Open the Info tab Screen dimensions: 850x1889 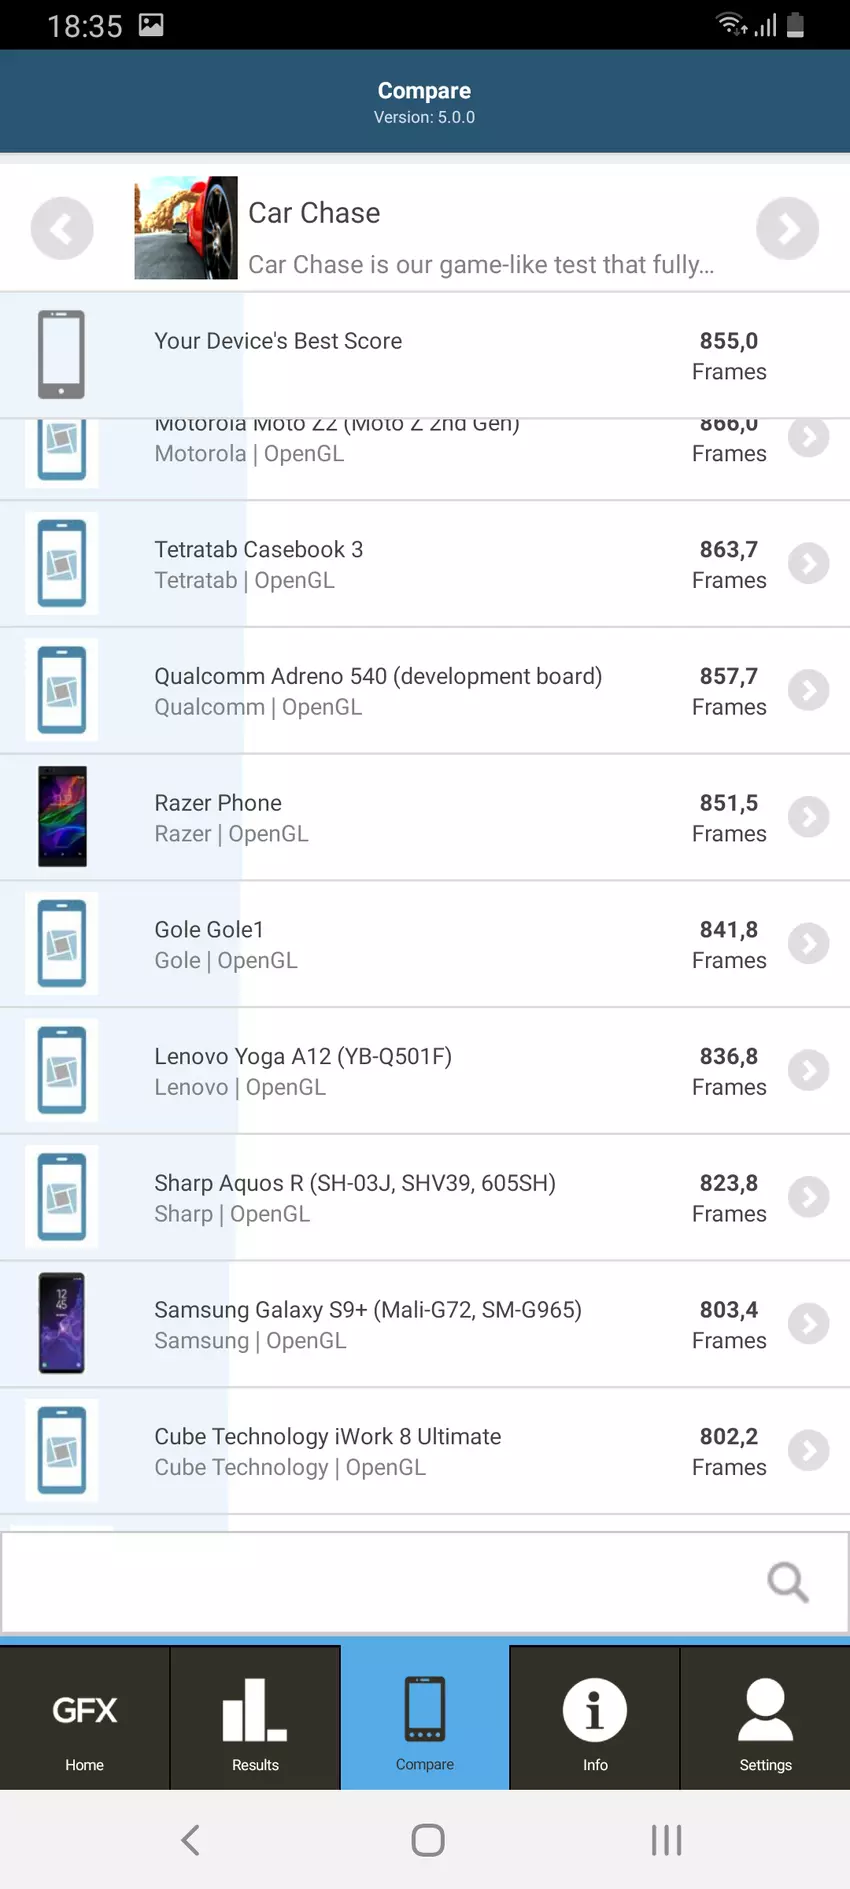[595, 1719]
